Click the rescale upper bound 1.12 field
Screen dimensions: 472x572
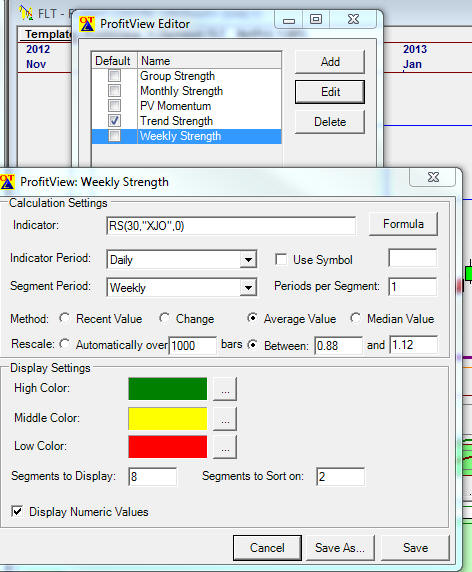pyautogui.click(x=414, y=345)
